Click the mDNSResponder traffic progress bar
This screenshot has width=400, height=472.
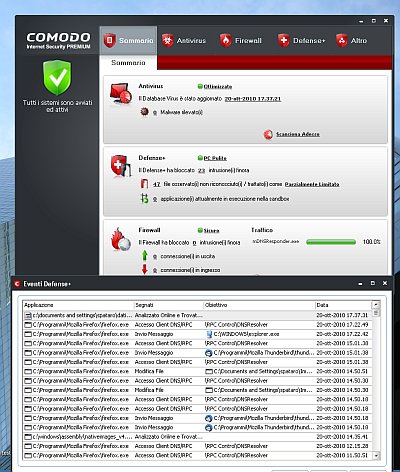click(331, 242)
